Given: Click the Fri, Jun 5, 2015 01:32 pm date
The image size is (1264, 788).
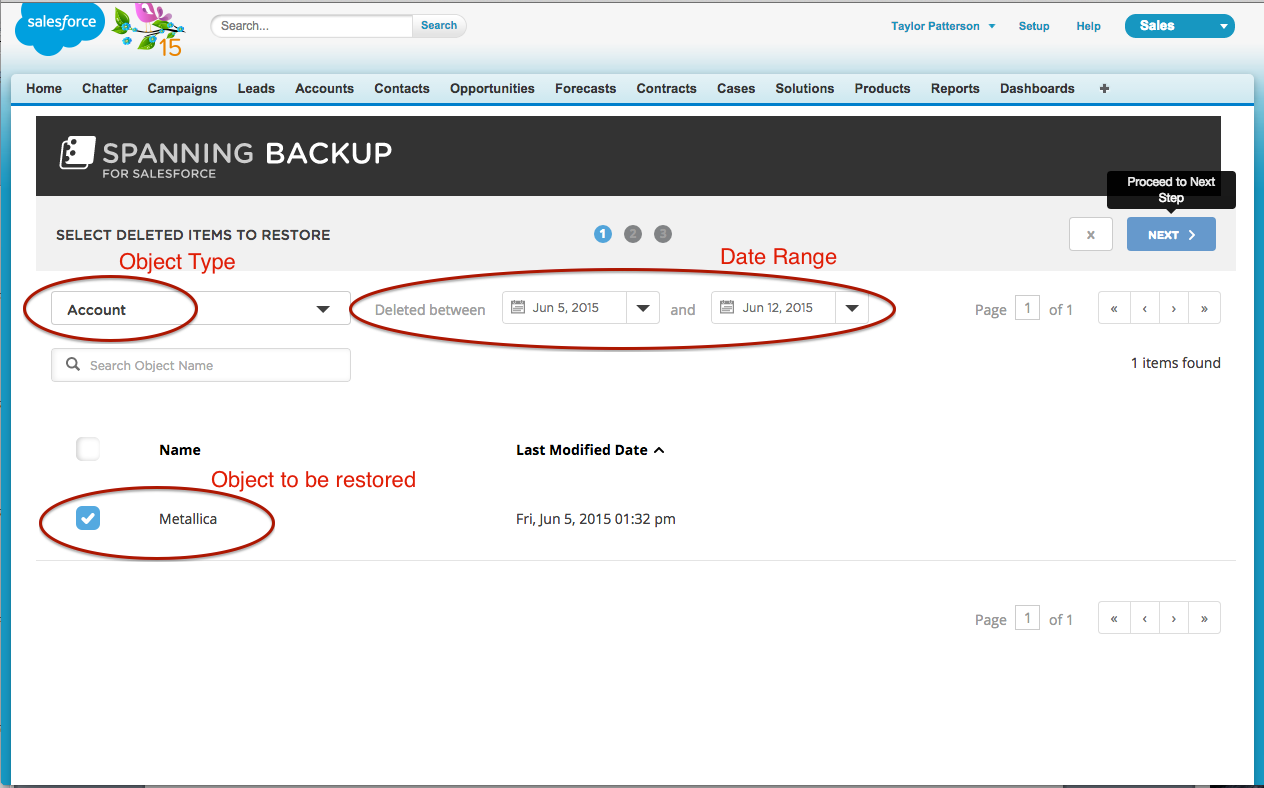Looking at the screenshot, I should [x=596, y=519].
